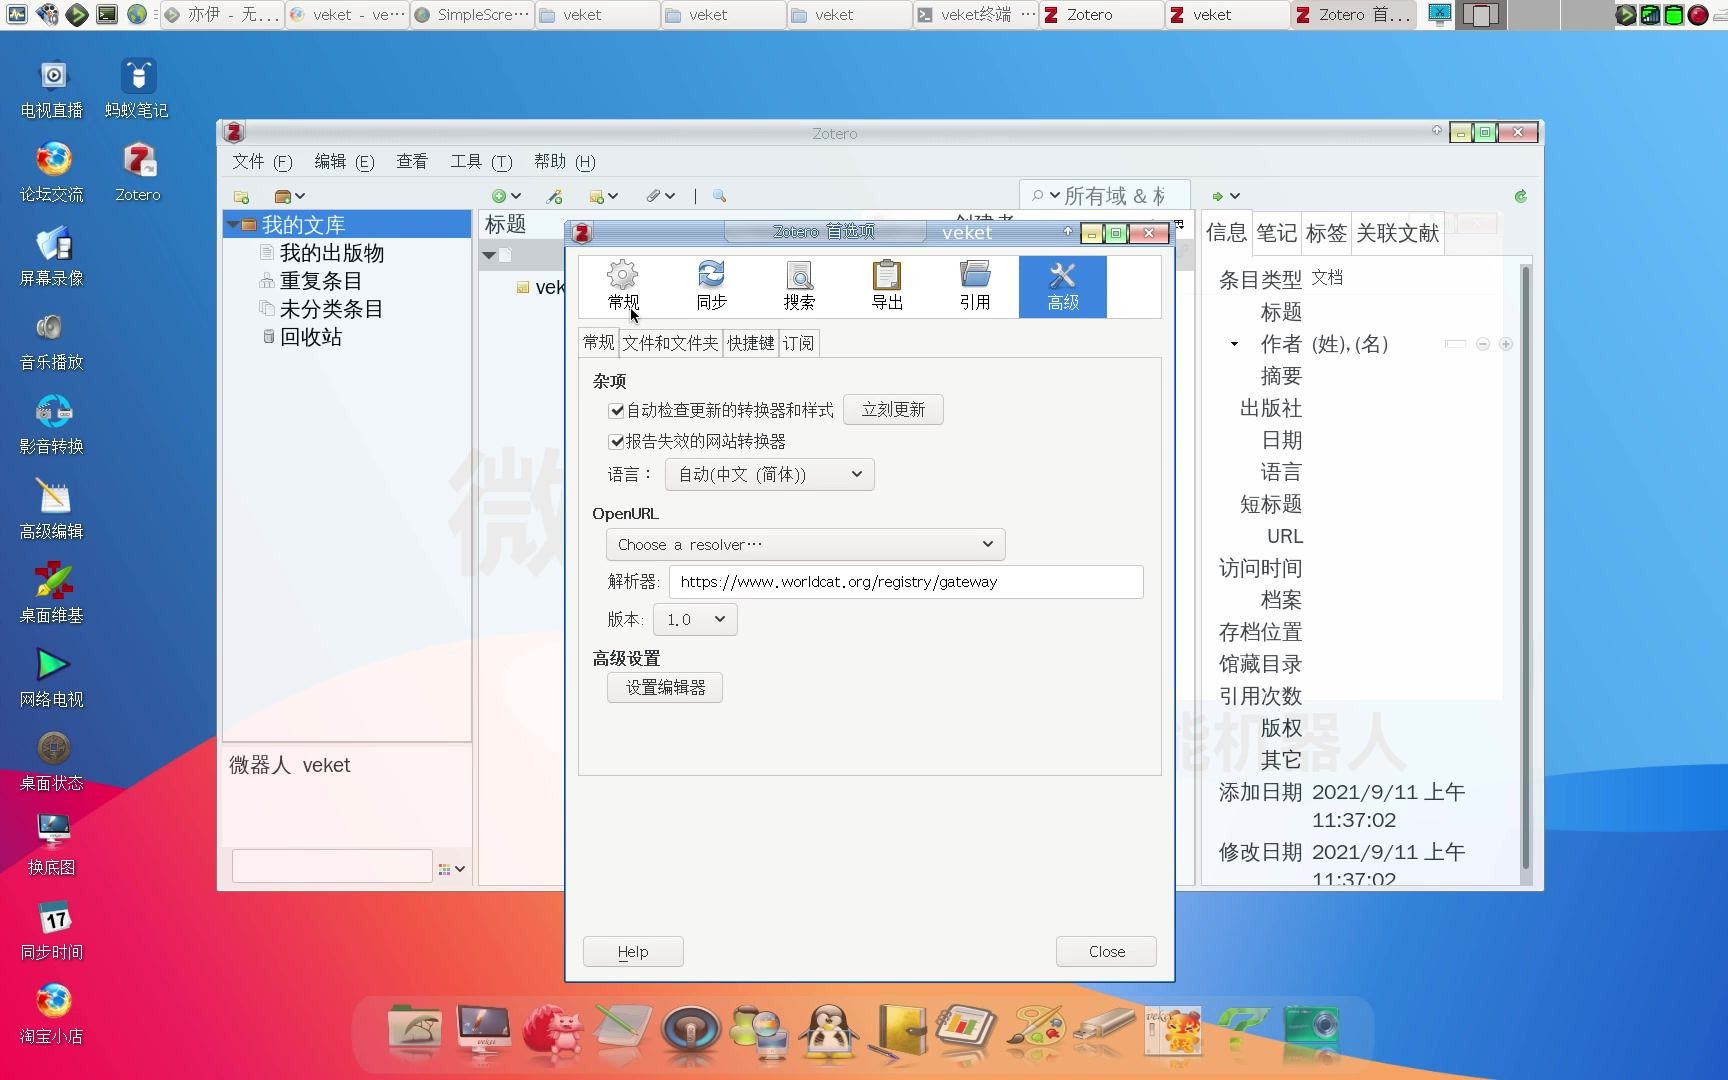Open the 电视直播 desktop icon

point(52,88)
